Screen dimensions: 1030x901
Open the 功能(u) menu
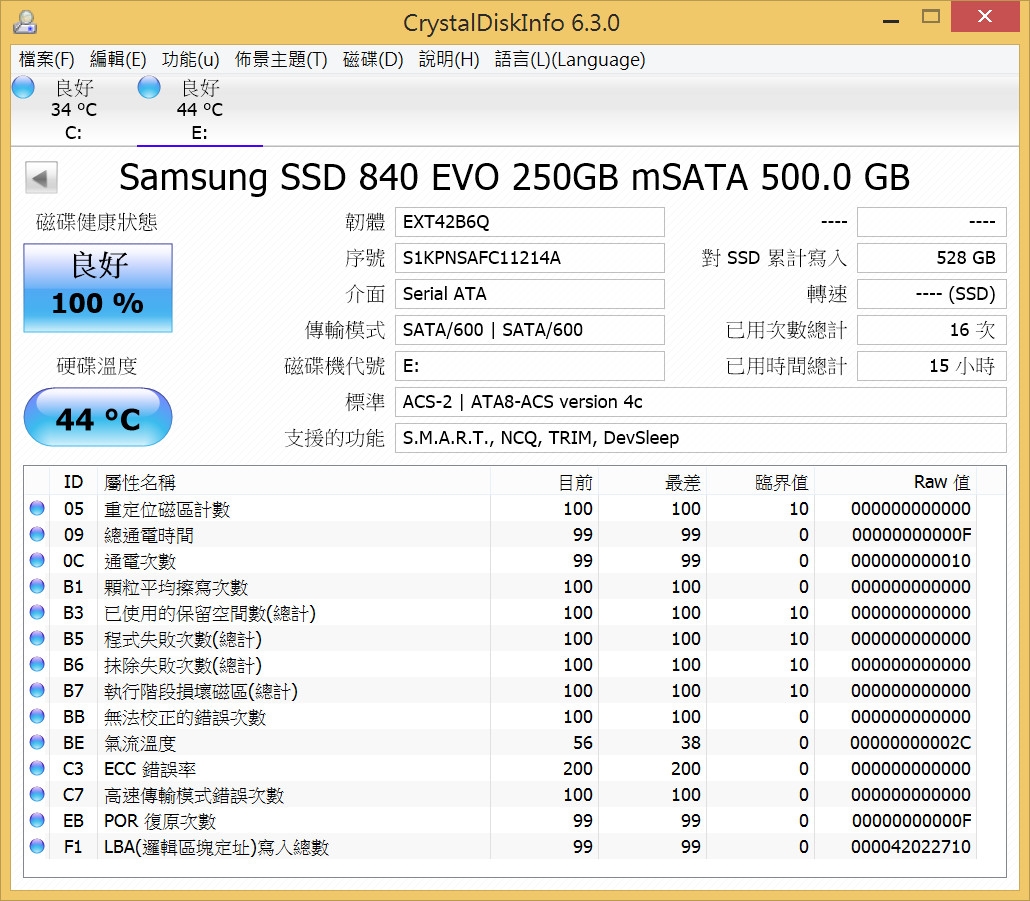190,60
